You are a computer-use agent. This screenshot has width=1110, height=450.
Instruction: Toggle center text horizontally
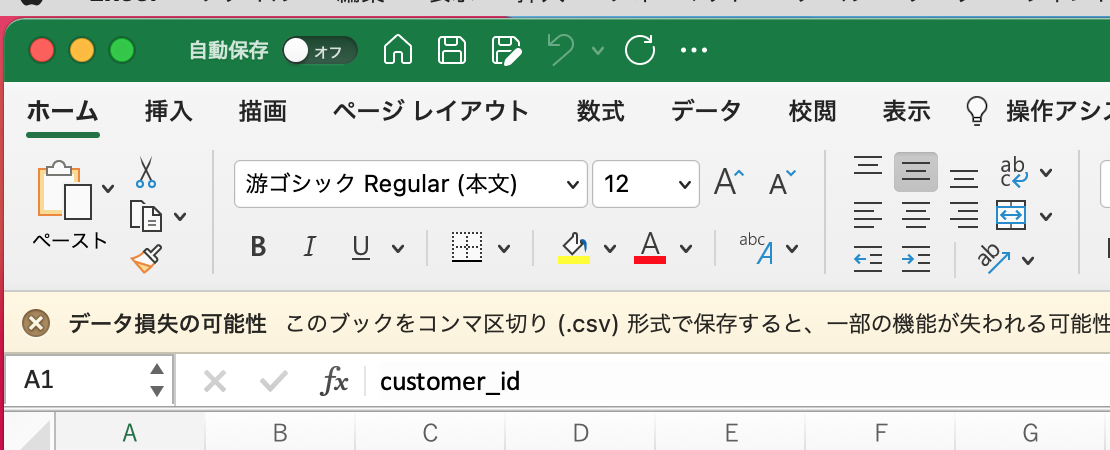tap(916, 215)
